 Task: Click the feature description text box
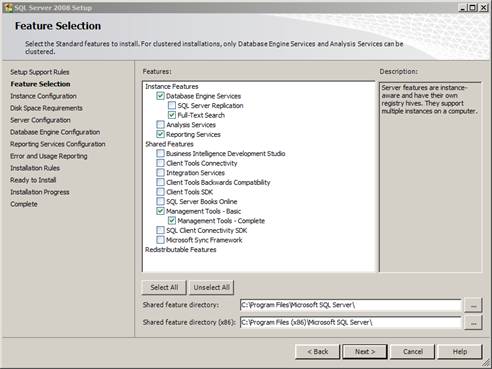point(430,177)
